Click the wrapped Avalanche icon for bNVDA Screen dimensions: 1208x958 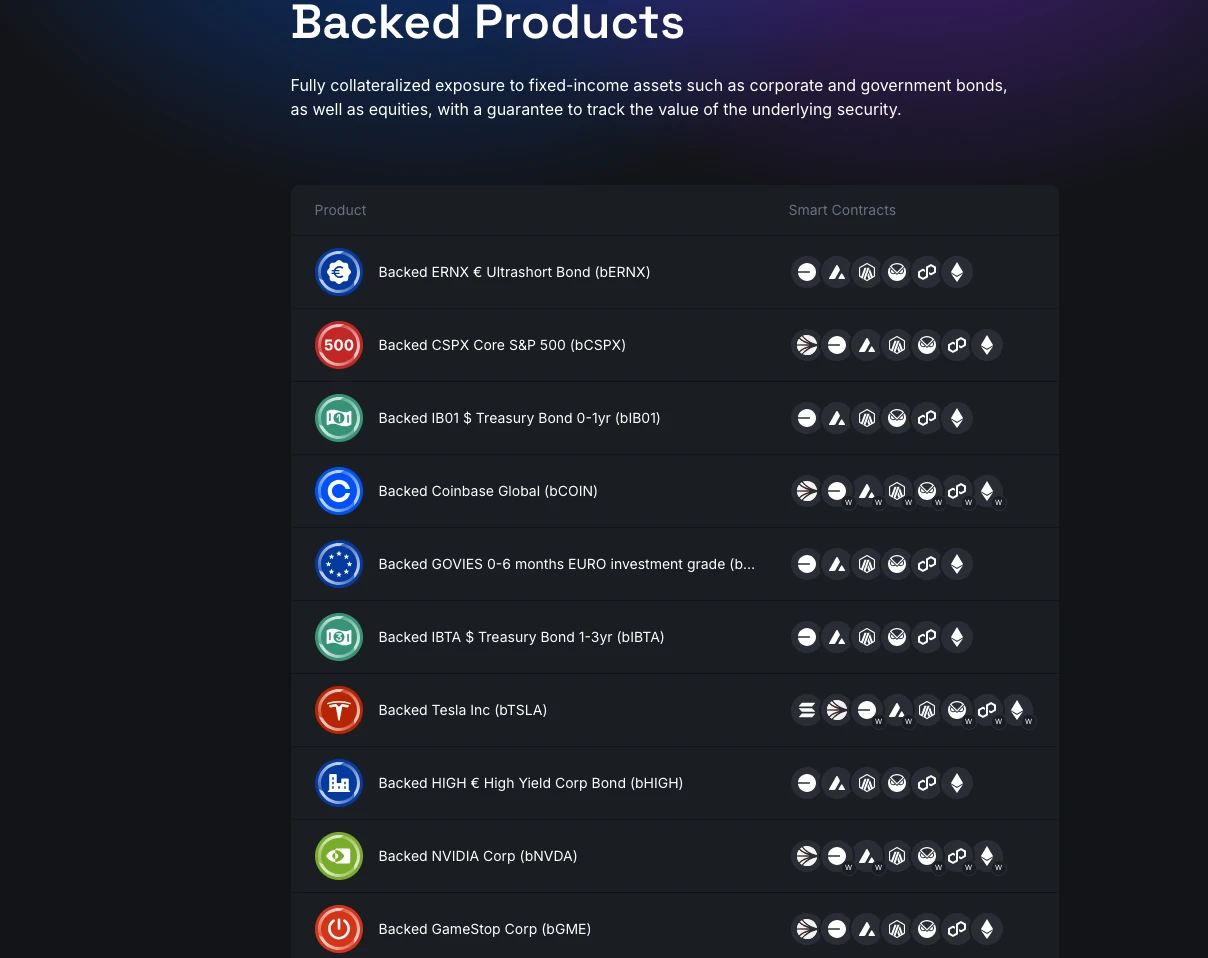tap(867, 856)
